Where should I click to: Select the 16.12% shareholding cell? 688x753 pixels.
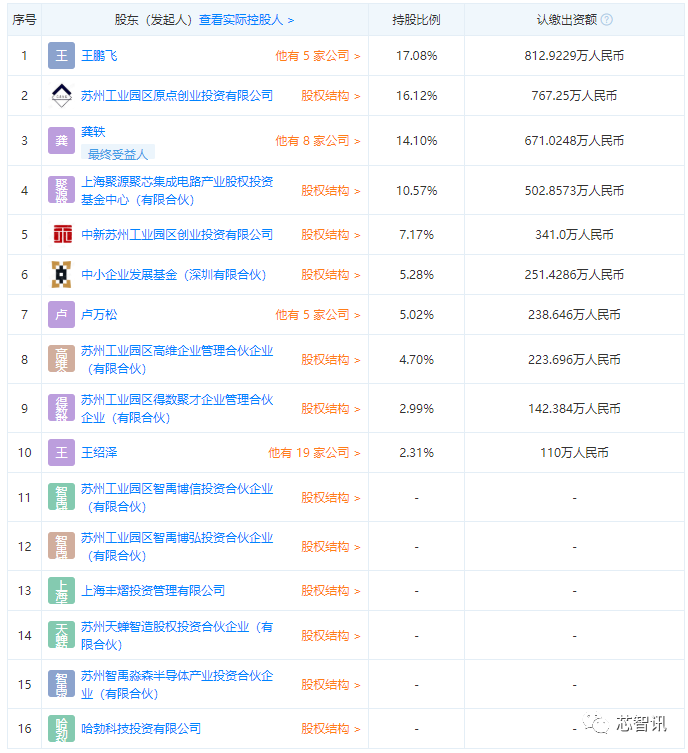[x=416, y=96]
